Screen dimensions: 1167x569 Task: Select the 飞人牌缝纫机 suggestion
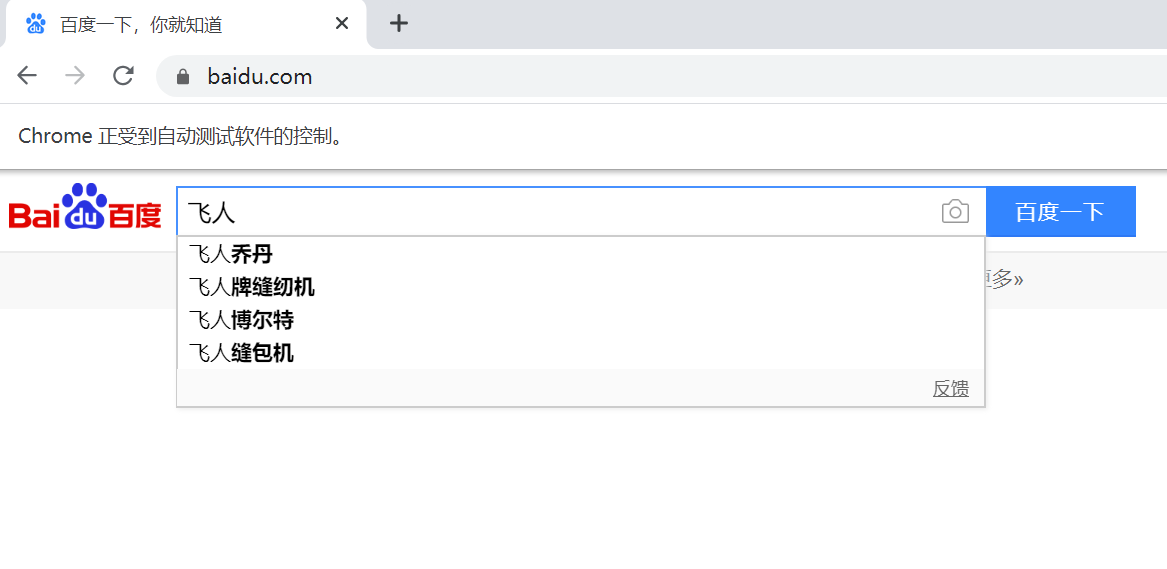pyautogui.click(x=252, y=287)
